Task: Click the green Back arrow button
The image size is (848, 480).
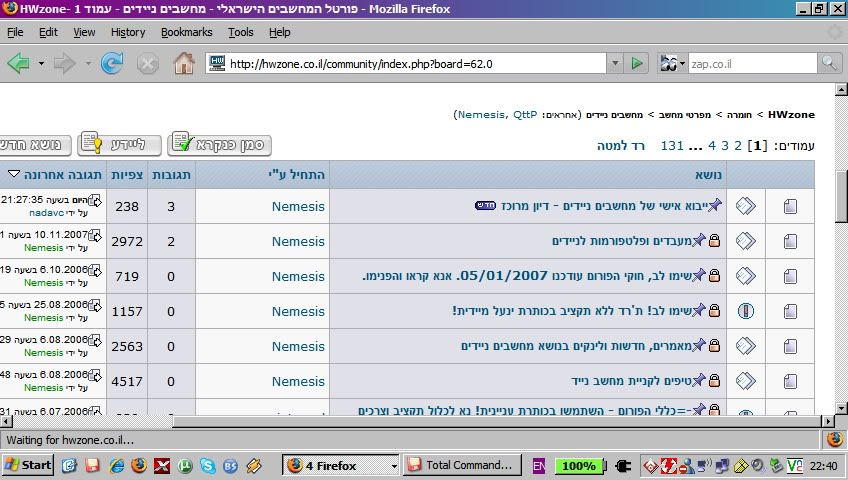Action: click(18, 64)
